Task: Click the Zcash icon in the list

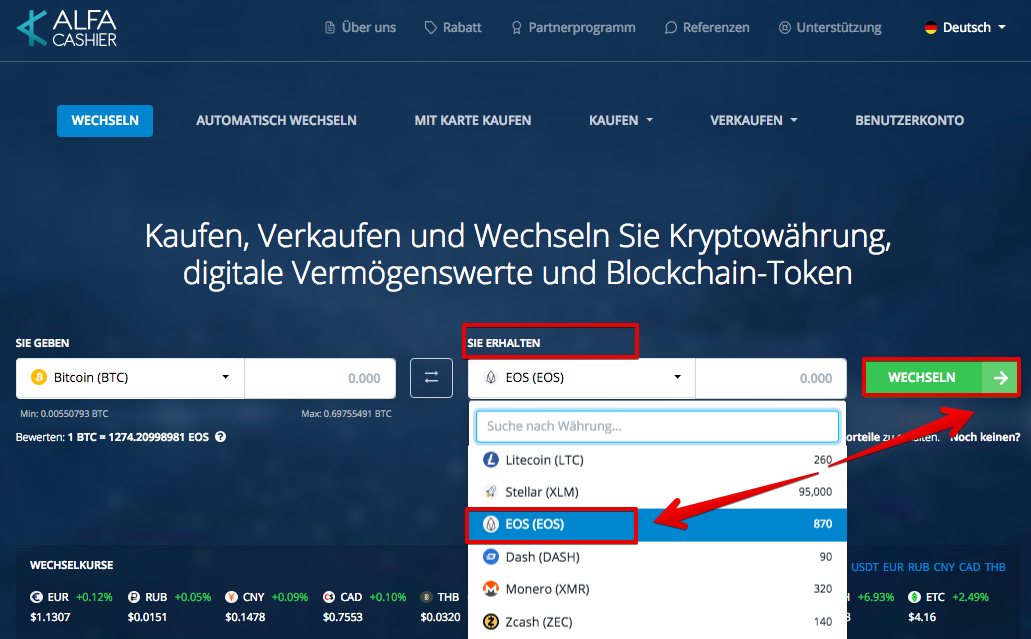Action: (491, 621)
